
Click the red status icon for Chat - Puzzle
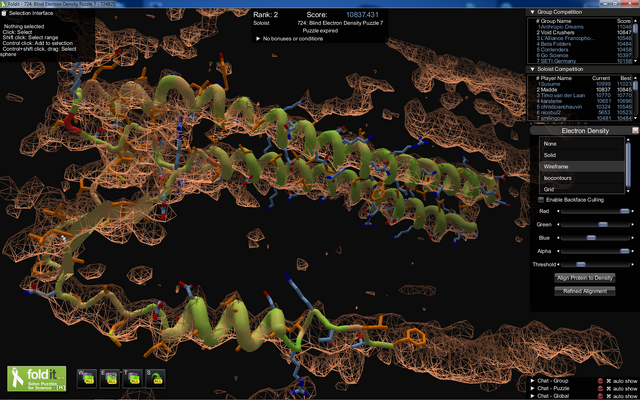coord(600,389)
